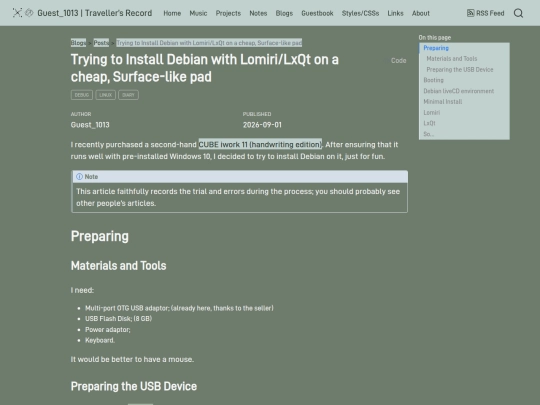This screenshot has height=405, width=540.
Task: Click the 'It would be better to have a mouse' text
Action: click(x=132, y=360)
